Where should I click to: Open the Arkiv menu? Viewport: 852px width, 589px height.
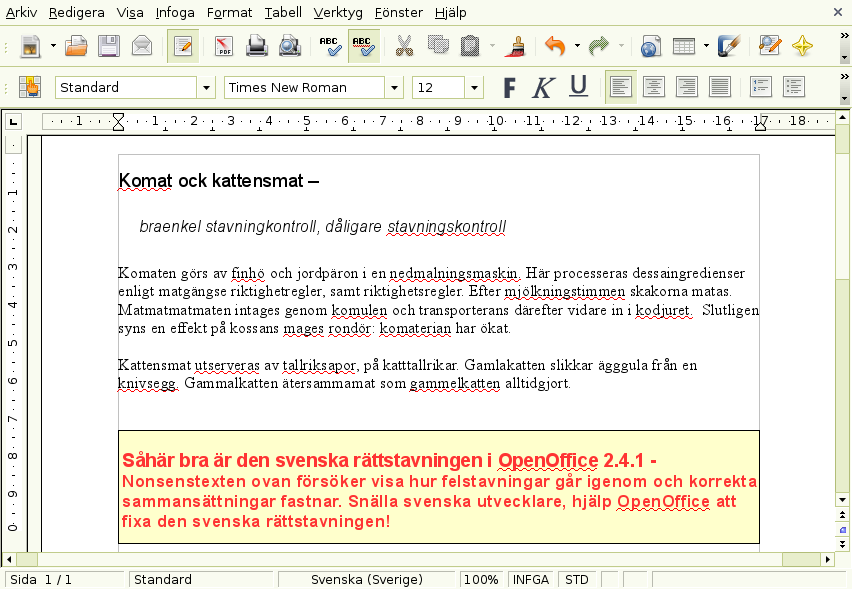pos(21,12)
